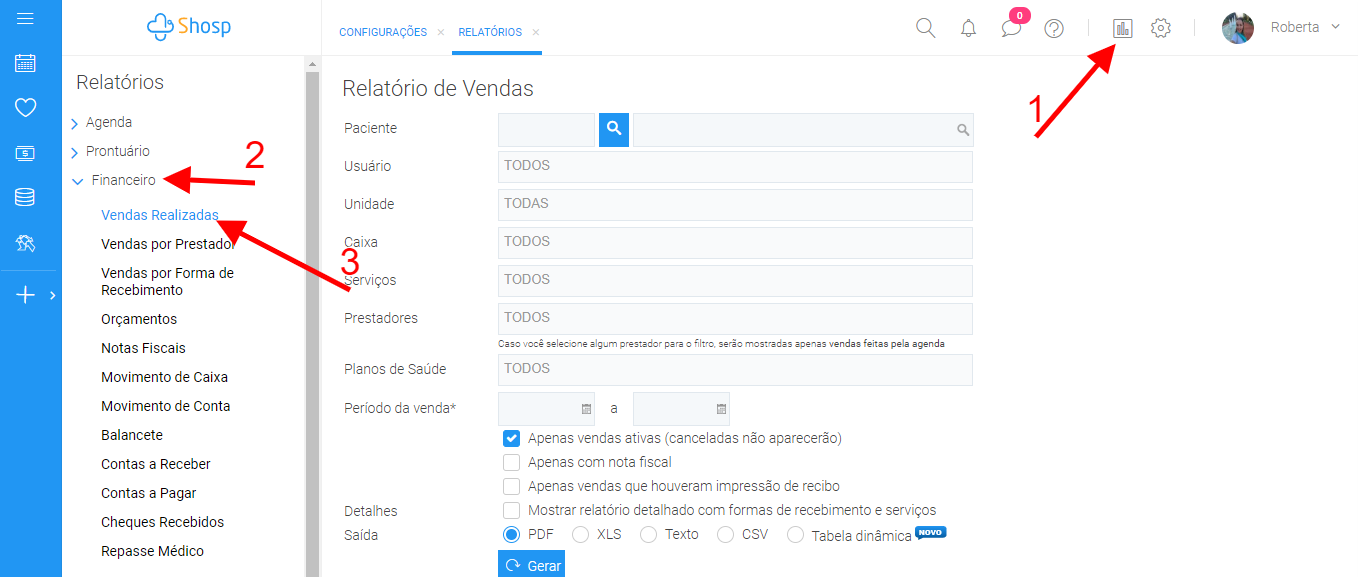Image resolution: width=1358 pixels, height=577 pixels.
Task: Open the database stack sidebar icon
Action: click(x=25, y=197)
